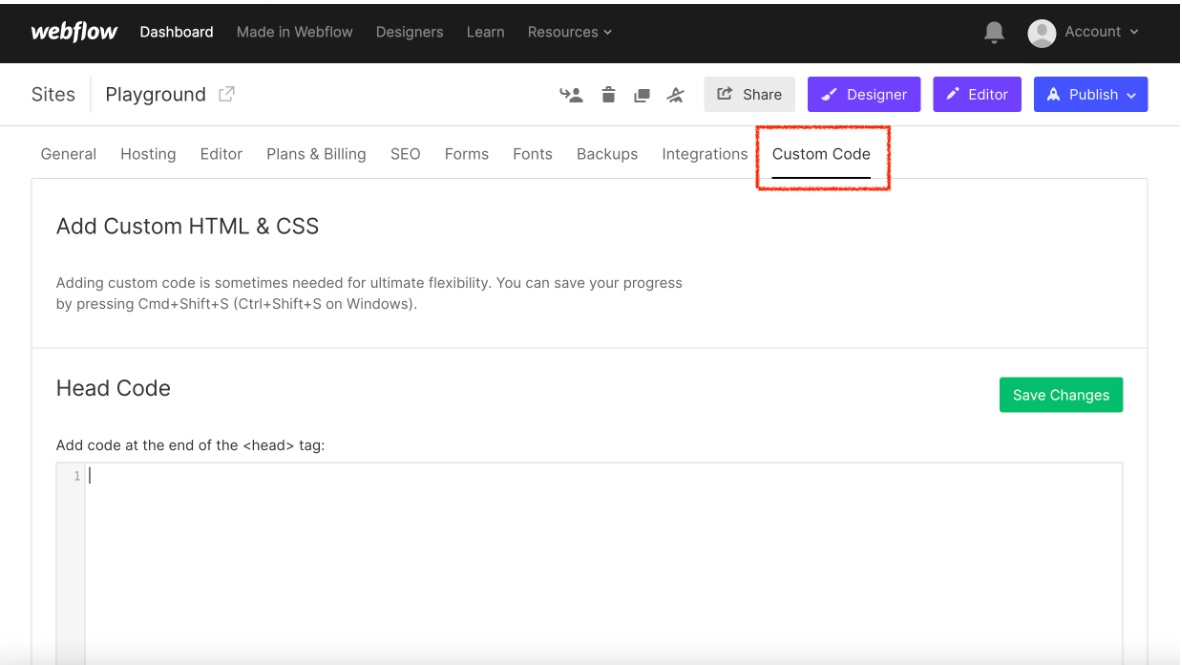Click the account avatar icon
1182x665 pixels.
(1043, 32)
